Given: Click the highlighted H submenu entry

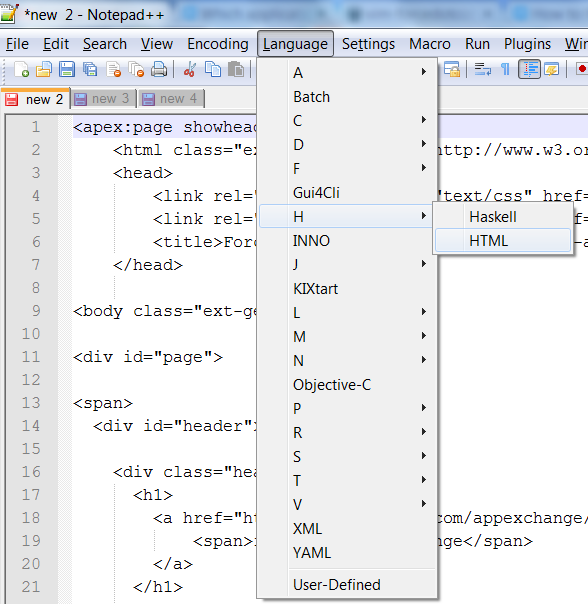Looking at the screenshot, I should coord(348,216).
